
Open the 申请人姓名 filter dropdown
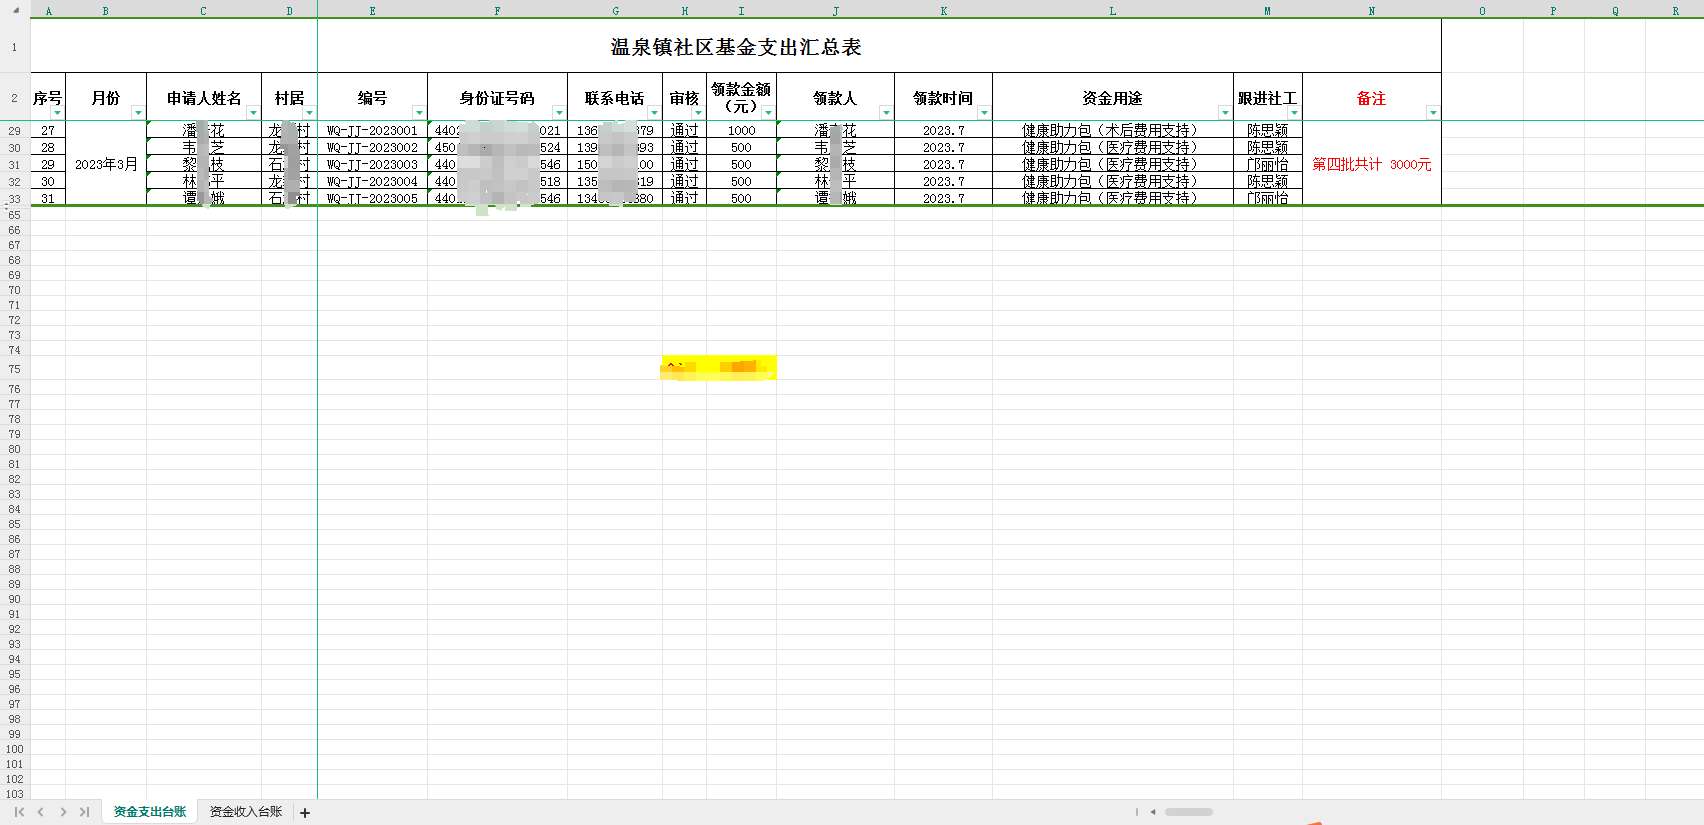[253, 113]
